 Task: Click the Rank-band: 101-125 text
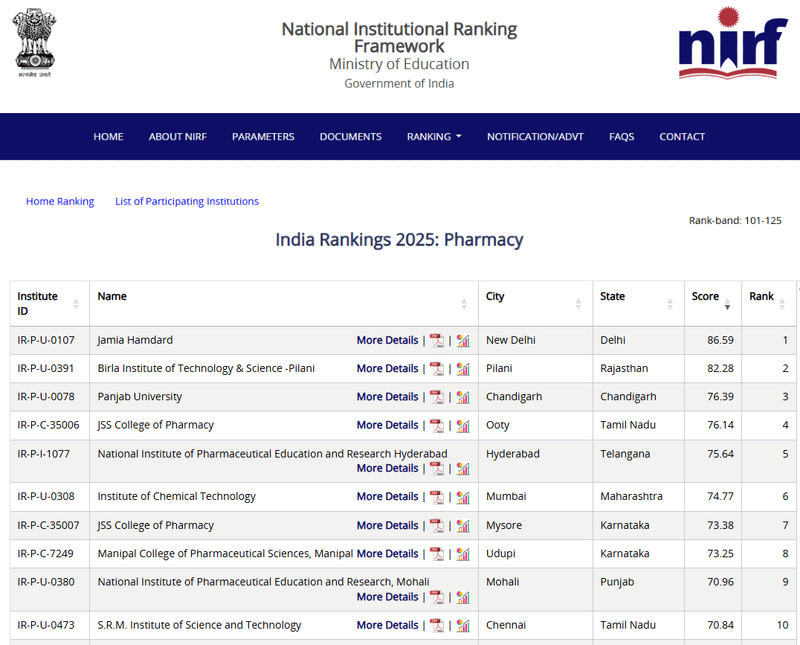735,220
